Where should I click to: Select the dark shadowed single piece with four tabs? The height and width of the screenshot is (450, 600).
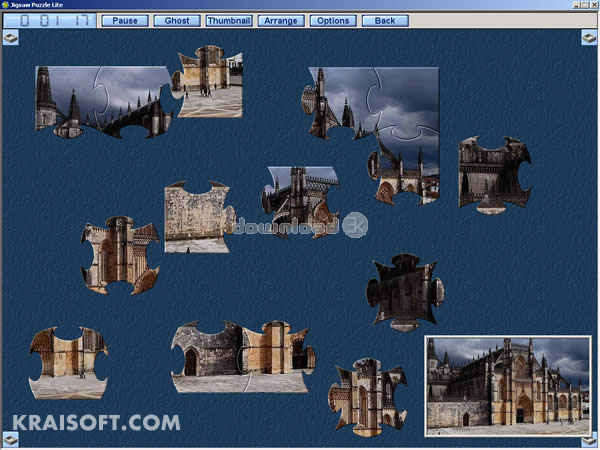click(405, 292)
